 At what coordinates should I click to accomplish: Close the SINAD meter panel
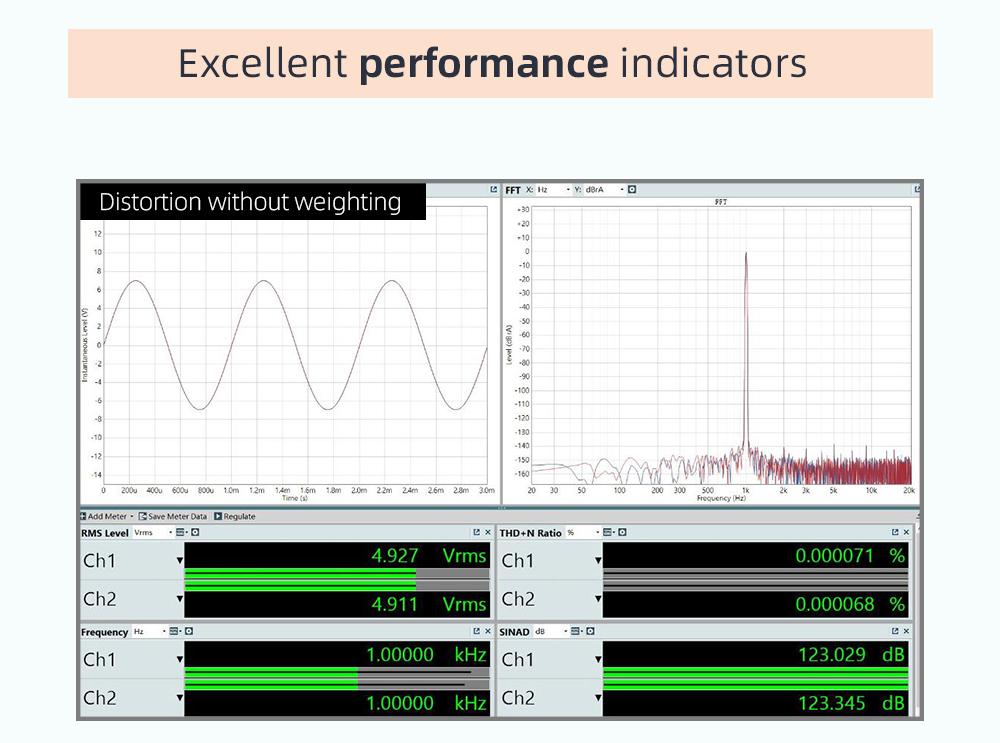point(907,632)
